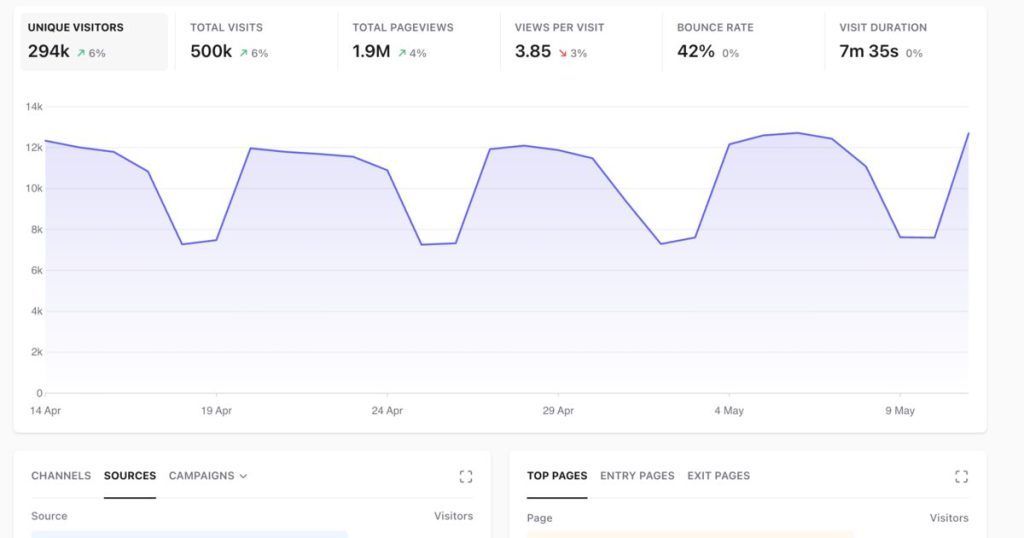The width and height of the screenshot is (1024, 538).
Task: Select the Total Pageviews metric card
Action: pos(419,41)
